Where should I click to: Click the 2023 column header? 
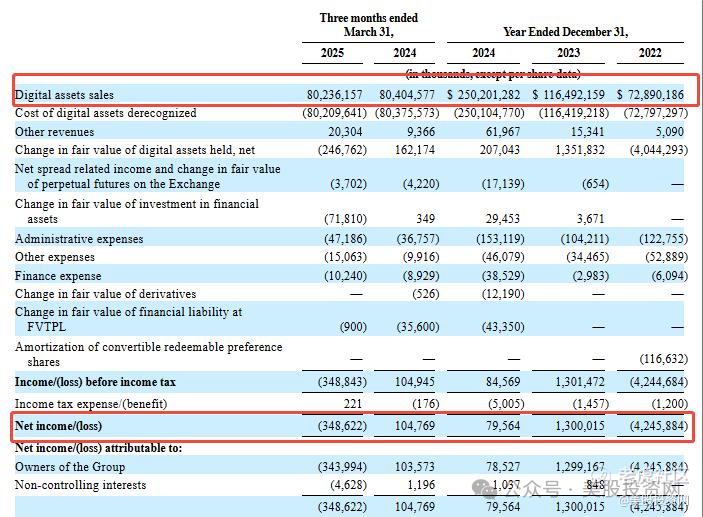tap(568, 53)
